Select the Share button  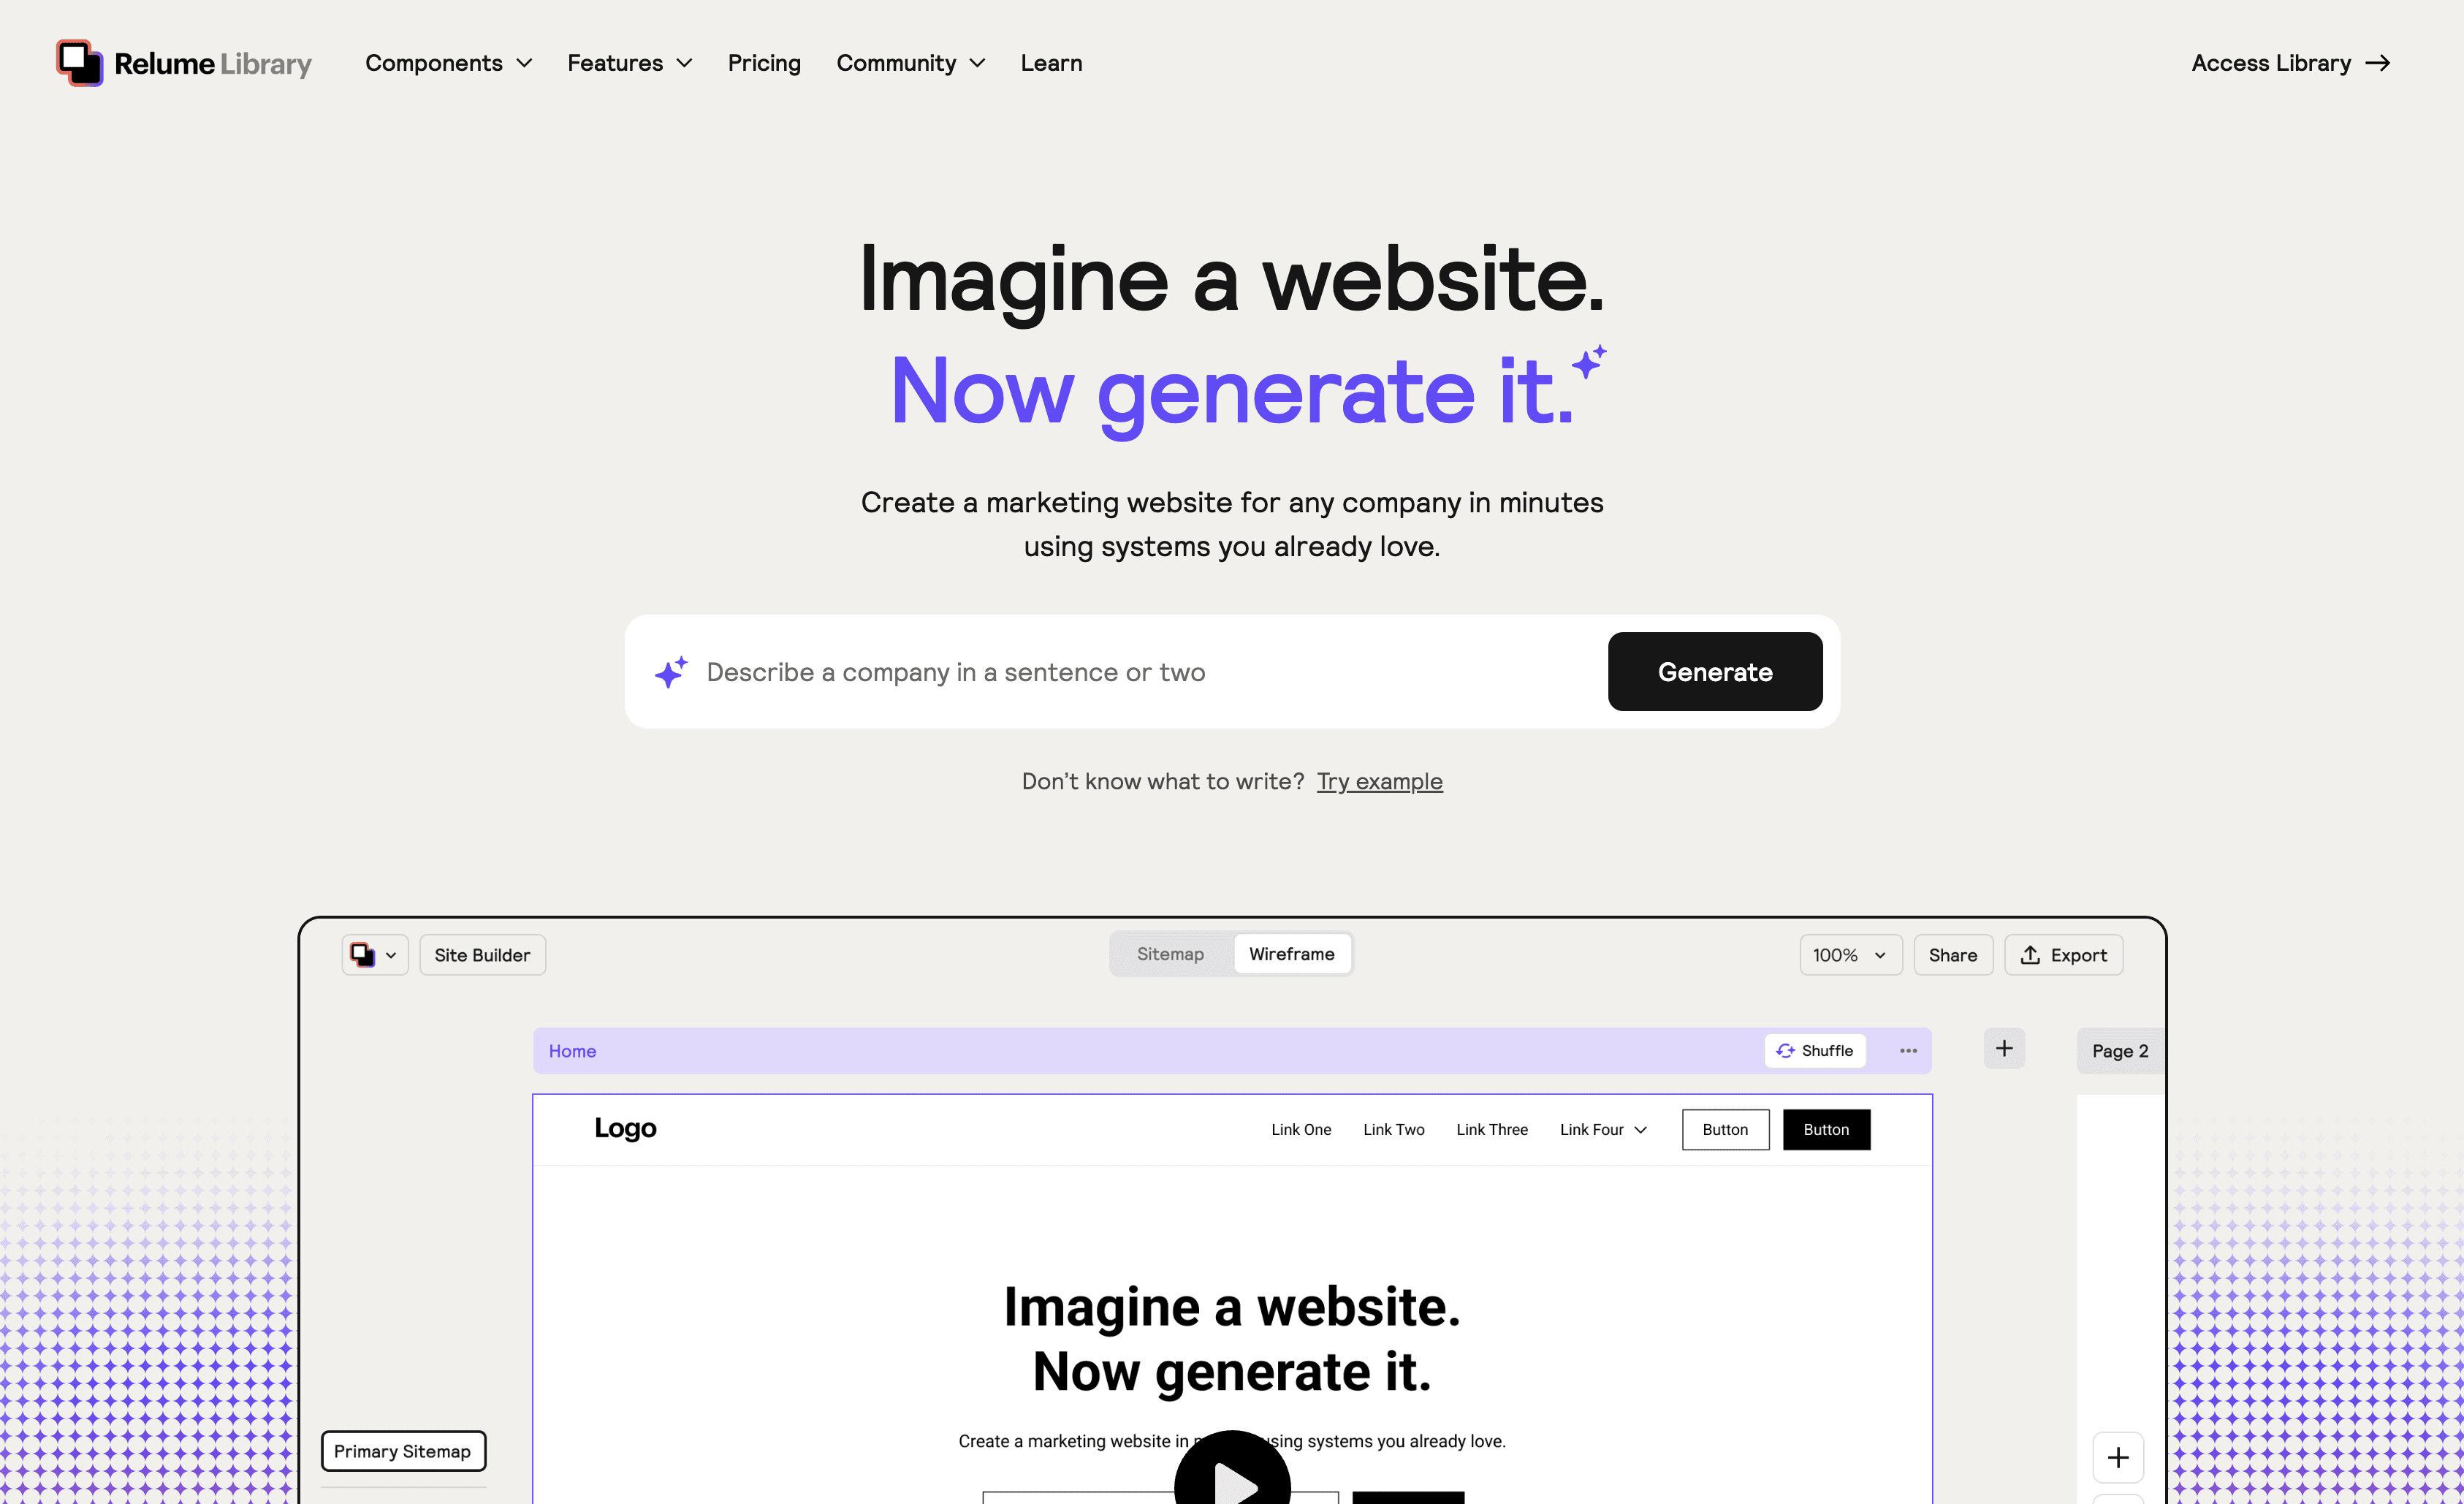pyautogui.click(x=1952, y=954)
